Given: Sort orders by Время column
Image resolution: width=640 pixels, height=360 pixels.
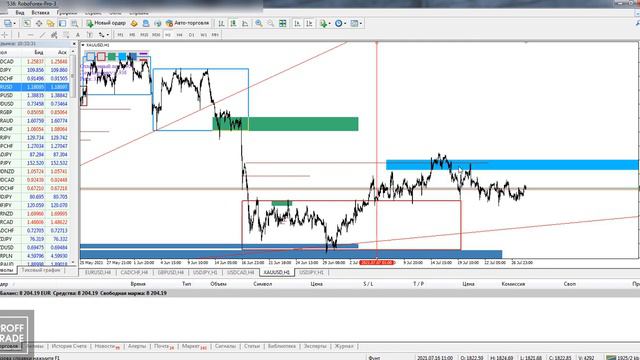Looking at the screenshot, I should pyautogui.click(x=138, y=284).
